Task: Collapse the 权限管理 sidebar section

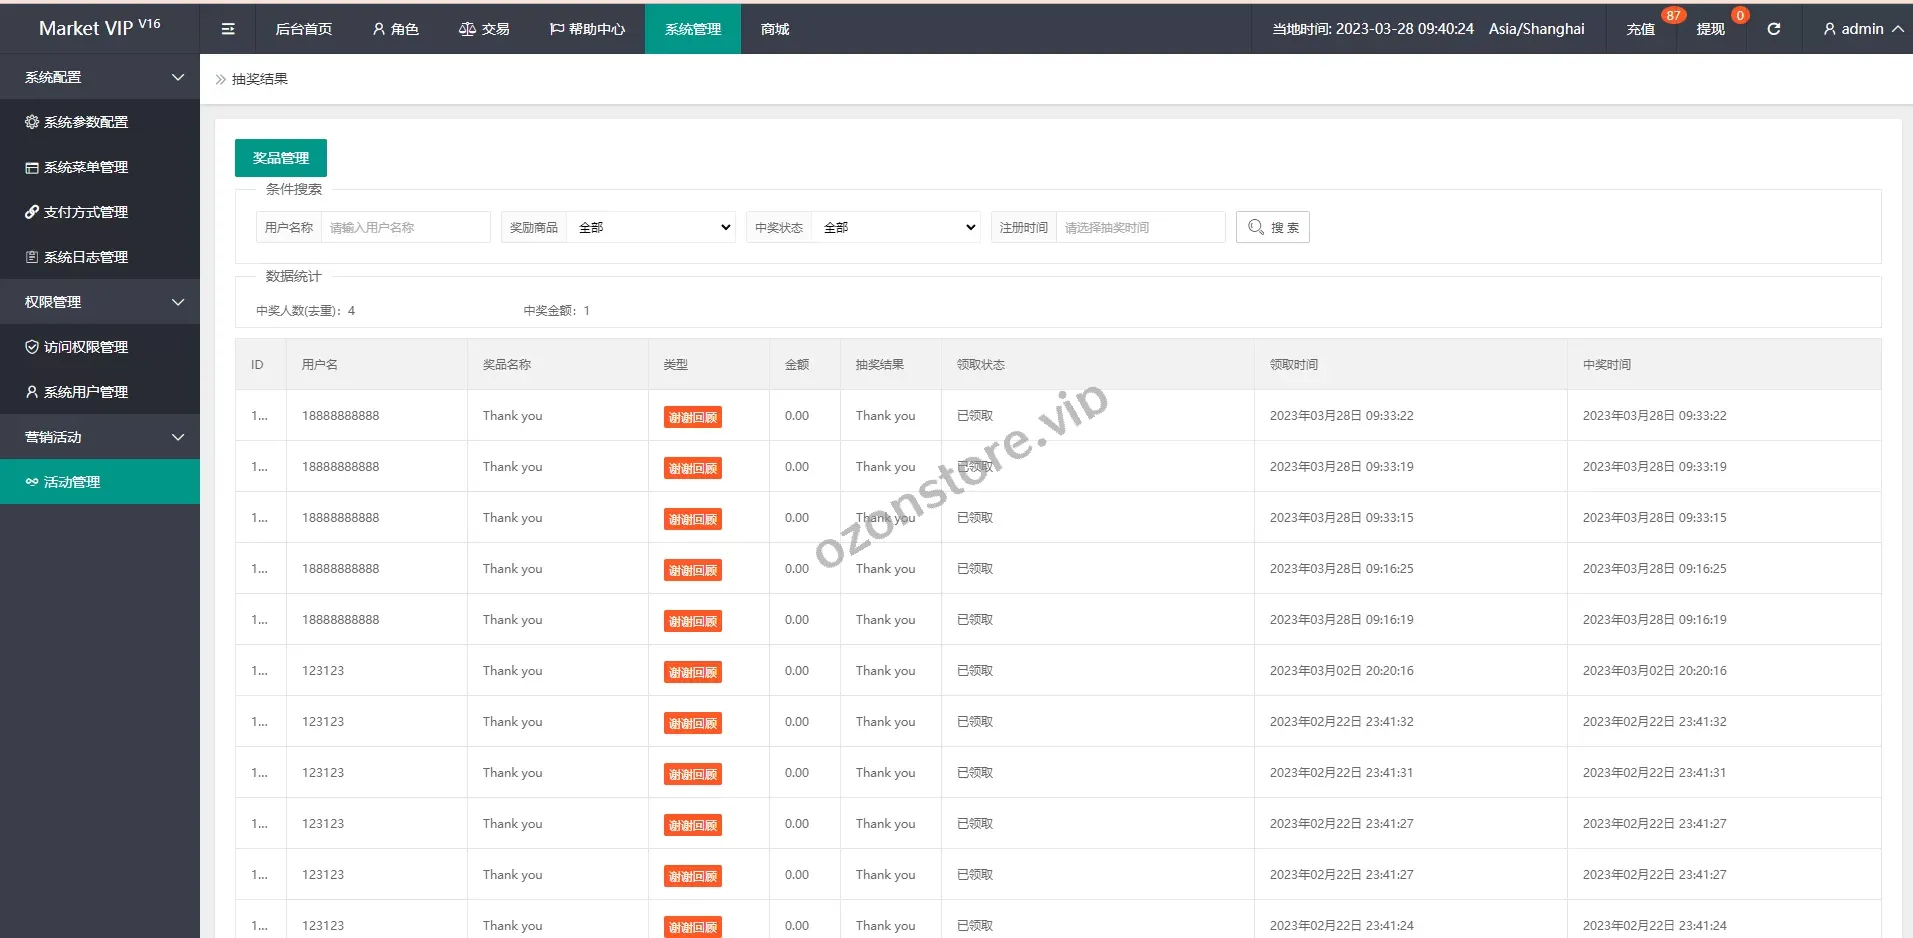Action: pyautogui.click(x=100, y=302)
